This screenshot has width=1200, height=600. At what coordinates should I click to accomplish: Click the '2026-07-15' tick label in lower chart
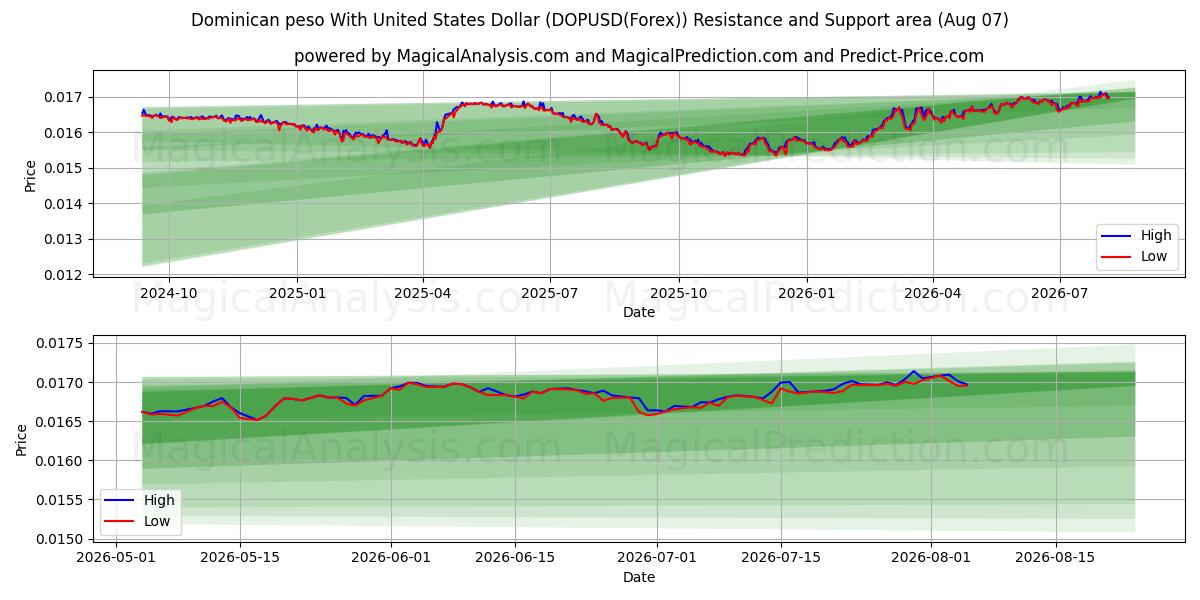pyautogui.click(x=781, y=558)
